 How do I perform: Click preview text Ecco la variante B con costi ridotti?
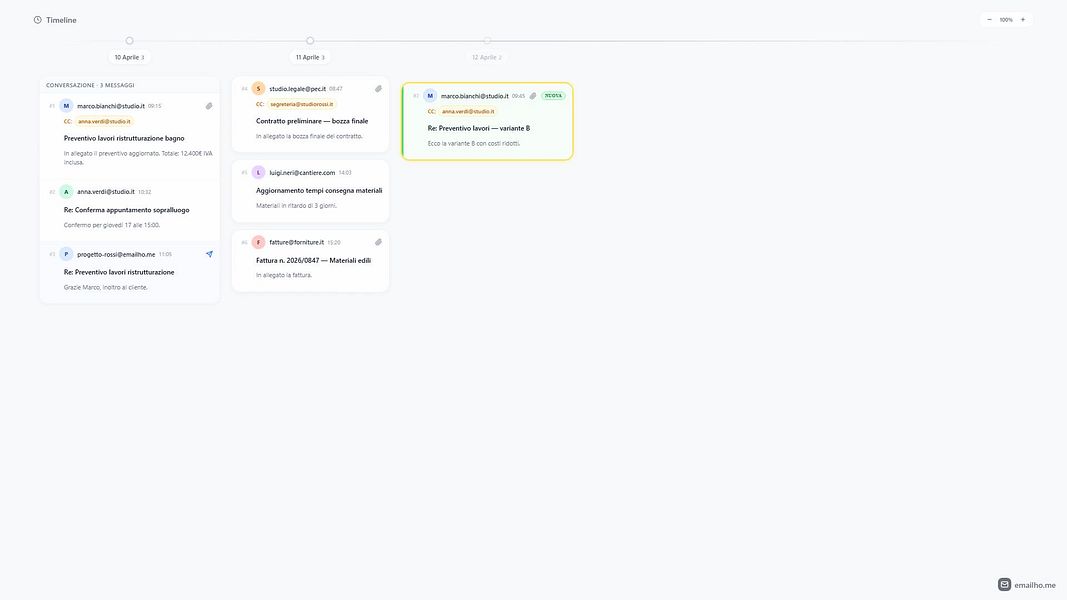click(474, 144)
